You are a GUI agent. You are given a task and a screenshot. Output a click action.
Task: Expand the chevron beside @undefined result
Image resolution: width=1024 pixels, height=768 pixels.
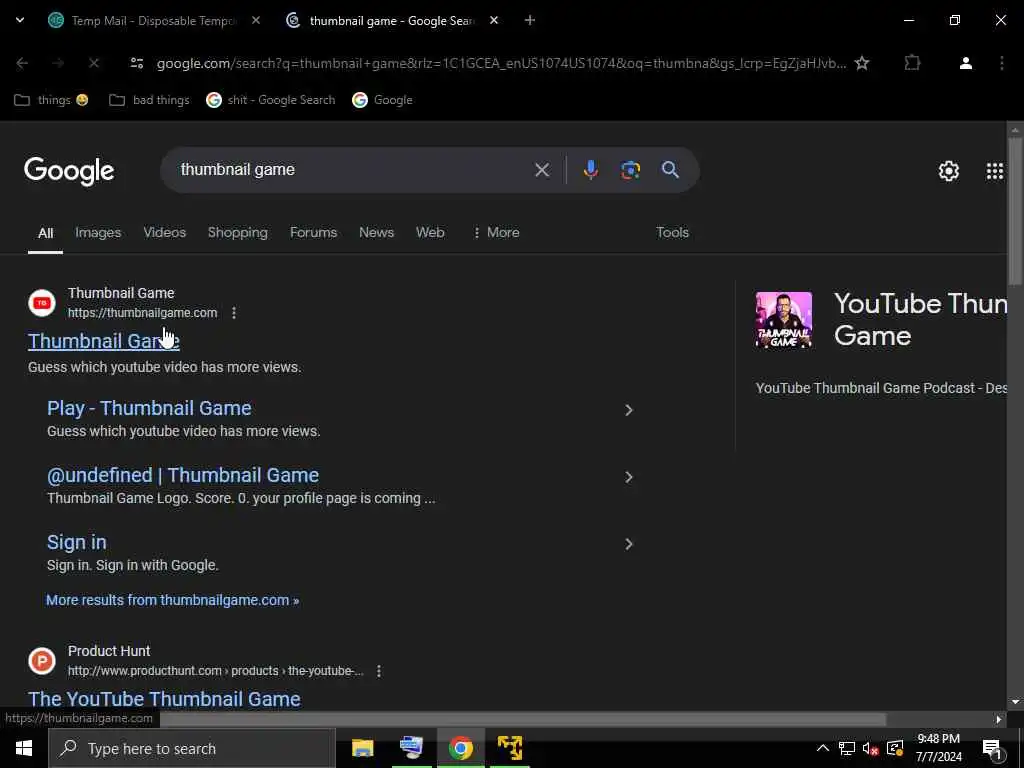pyautogui.click(x=628, y=477)
